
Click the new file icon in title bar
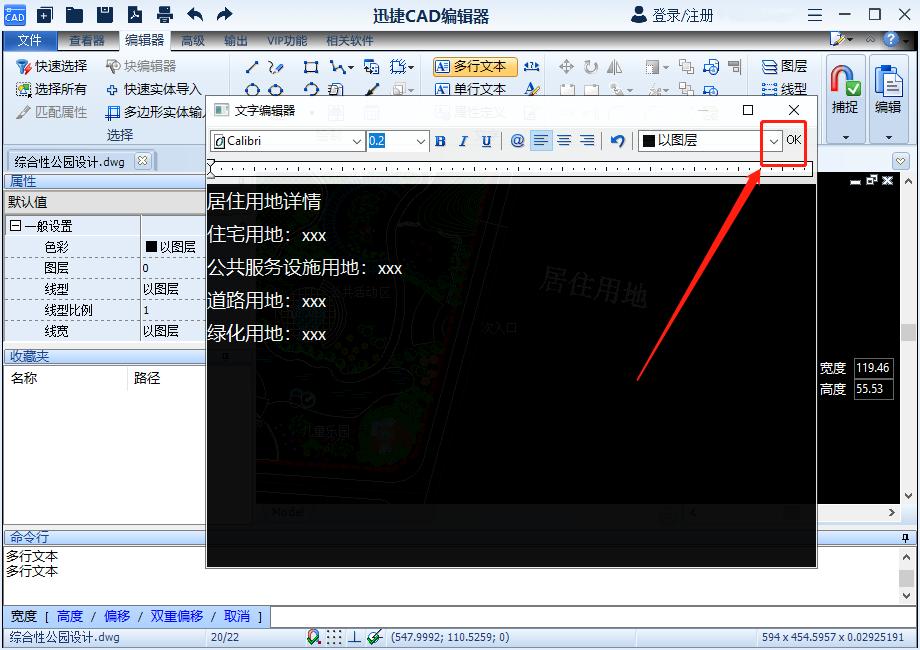[x=45, y=15]
